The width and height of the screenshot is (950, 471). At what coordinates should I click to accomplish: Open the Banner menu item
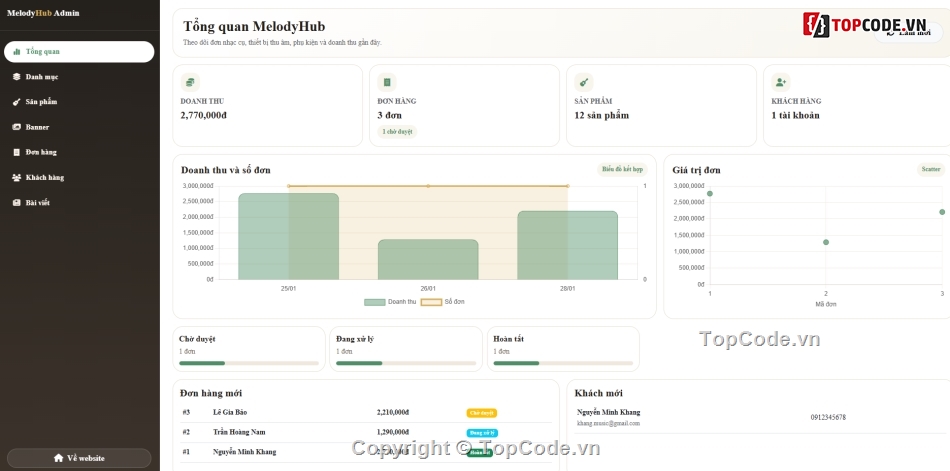(x=79, y=127)
